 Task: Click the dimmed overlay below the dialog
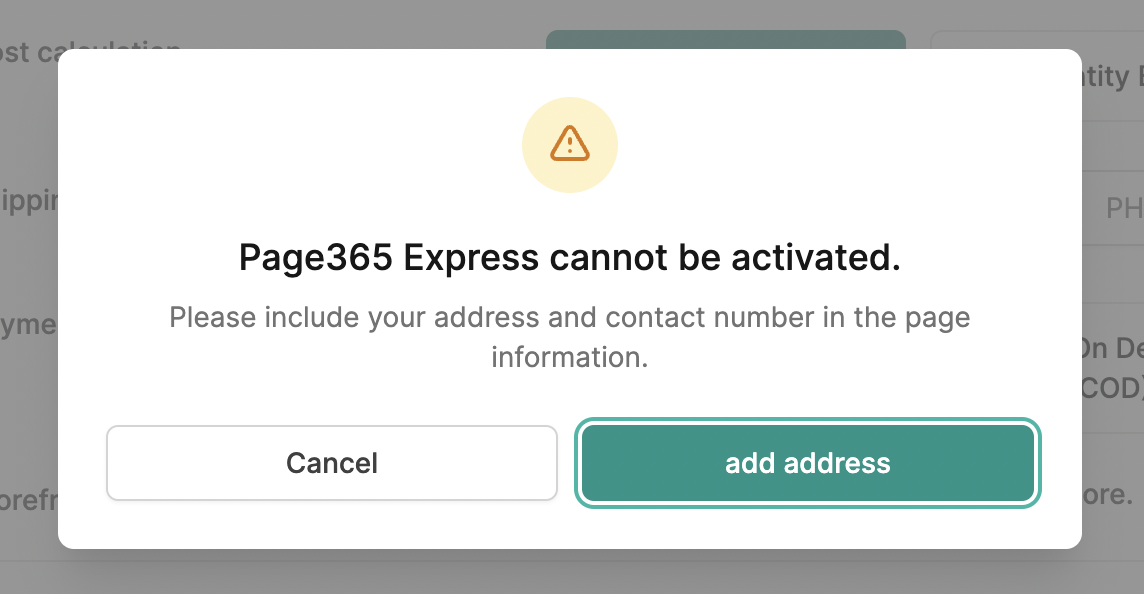point(570,573)
